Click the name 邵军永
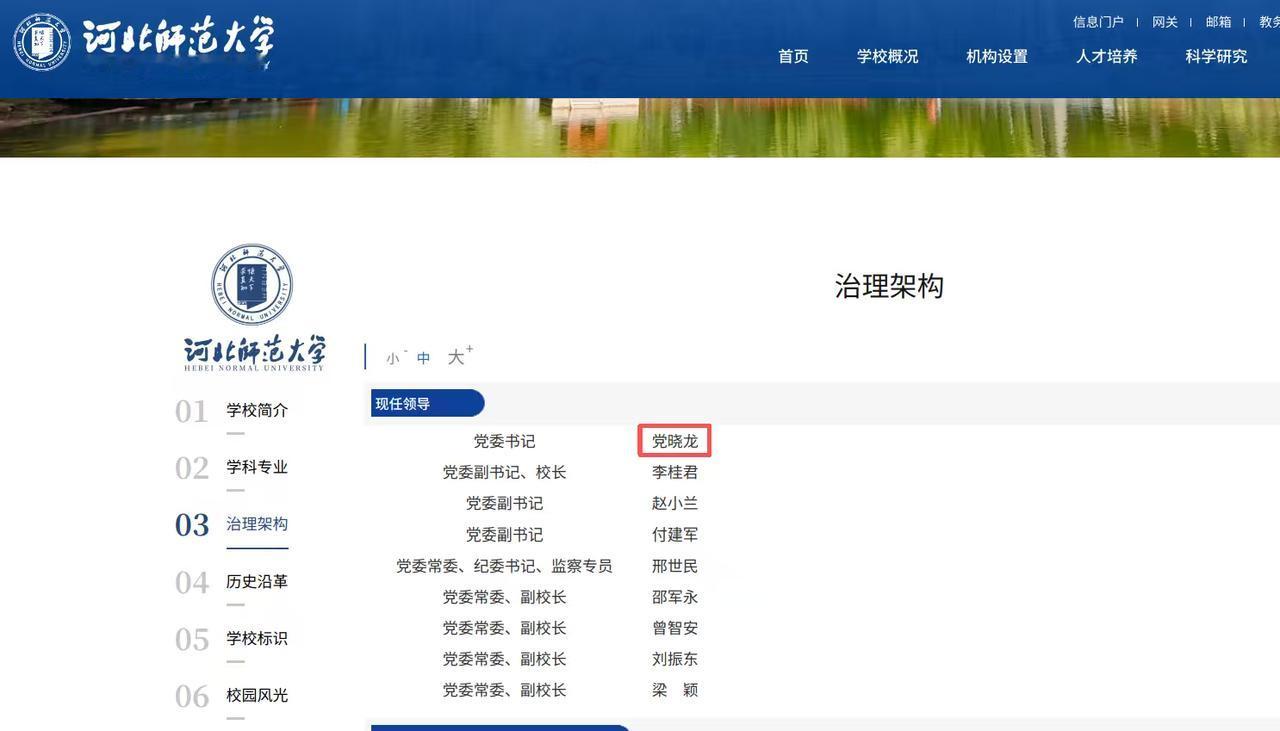Viewport: 1280px width, 731px height. 675,597
